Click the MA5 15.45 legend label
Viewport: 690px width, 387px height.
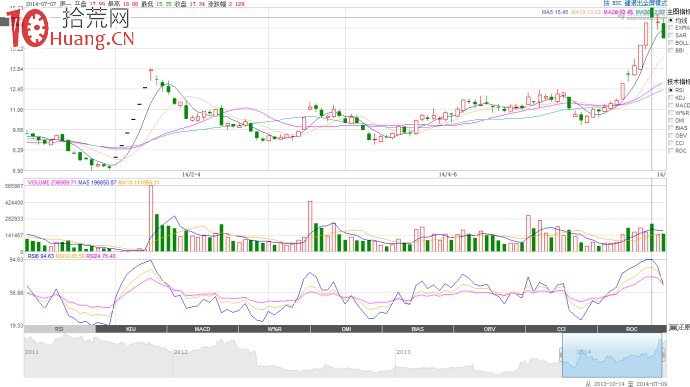(554, 12)
